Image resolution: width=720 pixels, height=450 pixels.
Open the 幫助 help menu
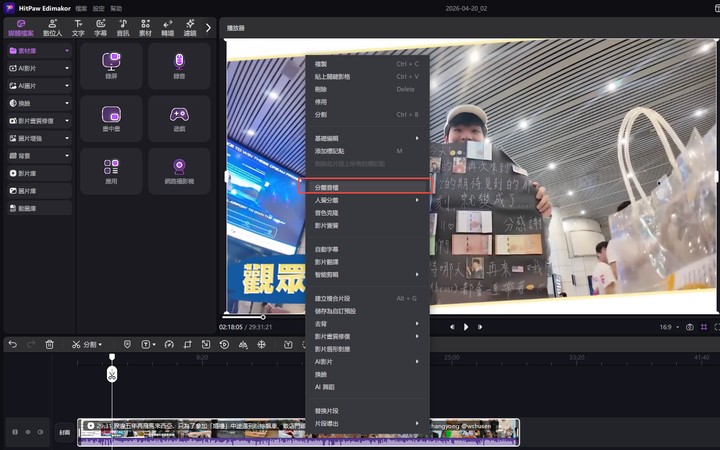tap(116, 8)
